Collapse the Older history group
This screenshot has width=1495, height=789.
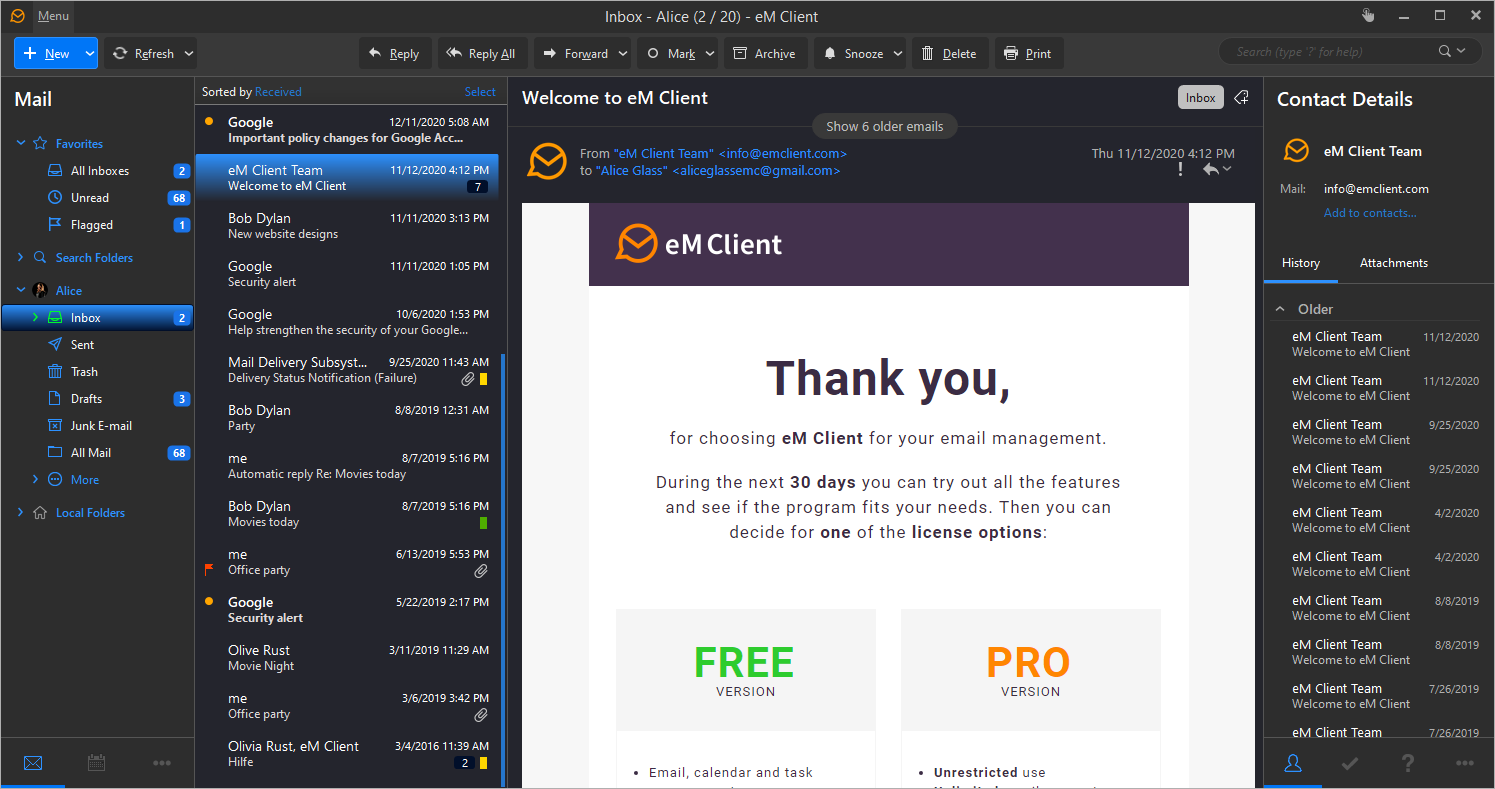click(1280, 310)
